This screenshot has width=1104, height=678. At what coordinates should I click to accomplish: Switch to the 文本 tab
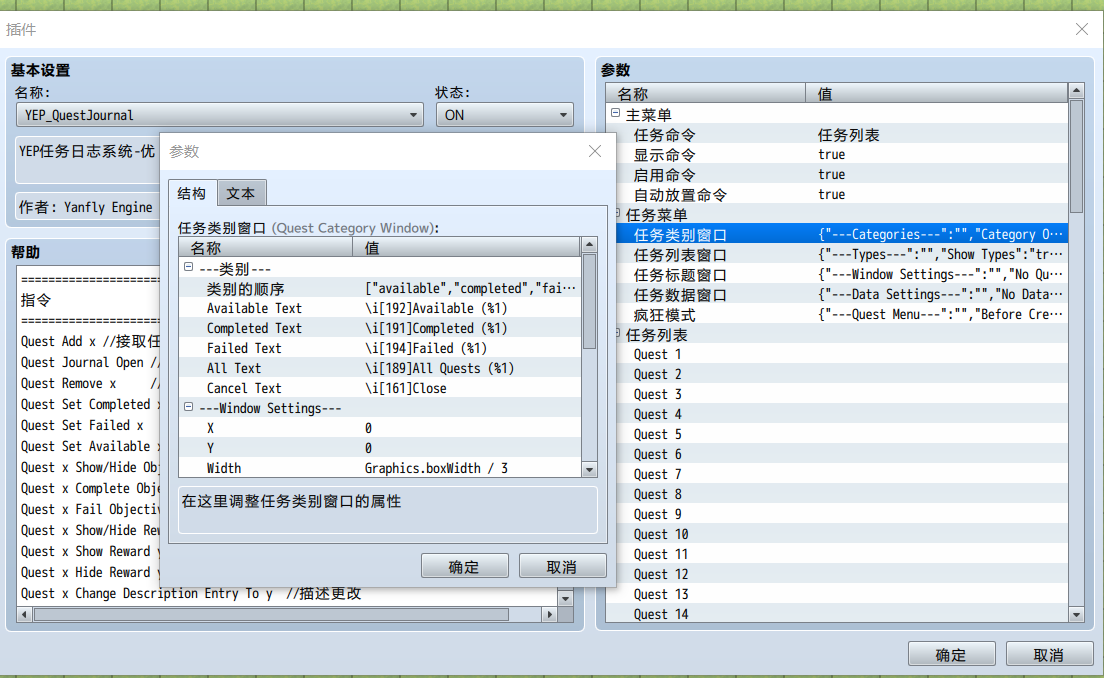pos(241,194)
